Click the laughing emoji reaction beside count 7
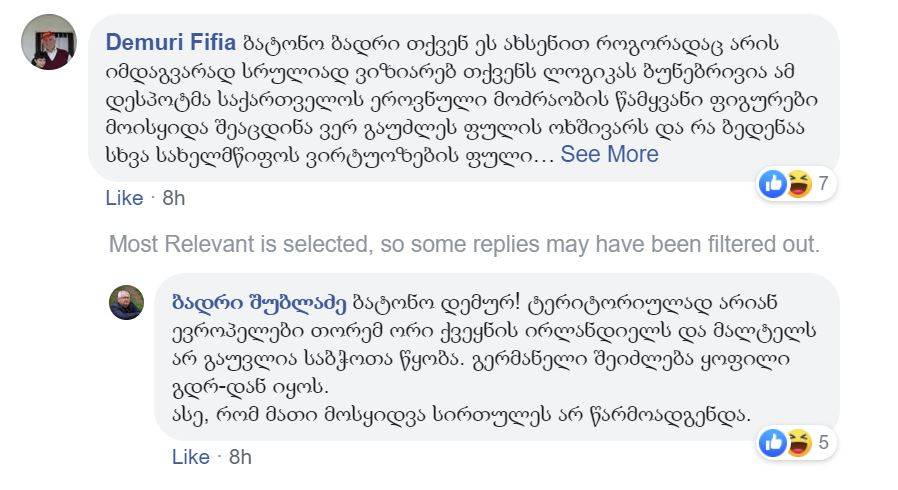Viewport: 898px width, 490px height. [798, 183]
